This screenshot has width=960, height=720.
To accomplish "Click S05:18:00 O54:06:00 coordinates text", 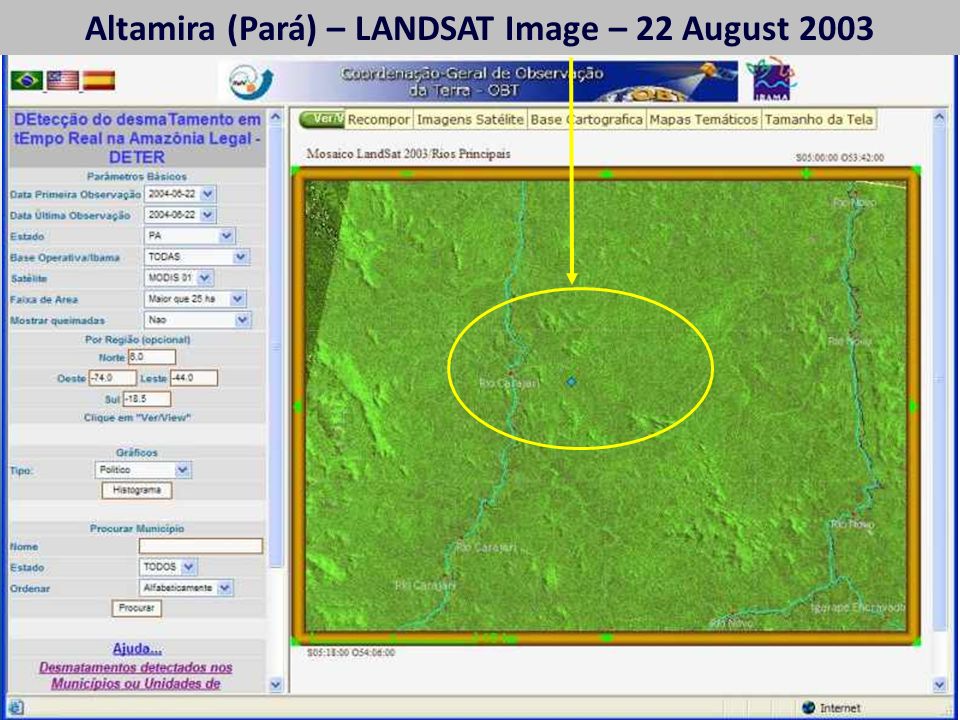I will [x=351, y=653].
